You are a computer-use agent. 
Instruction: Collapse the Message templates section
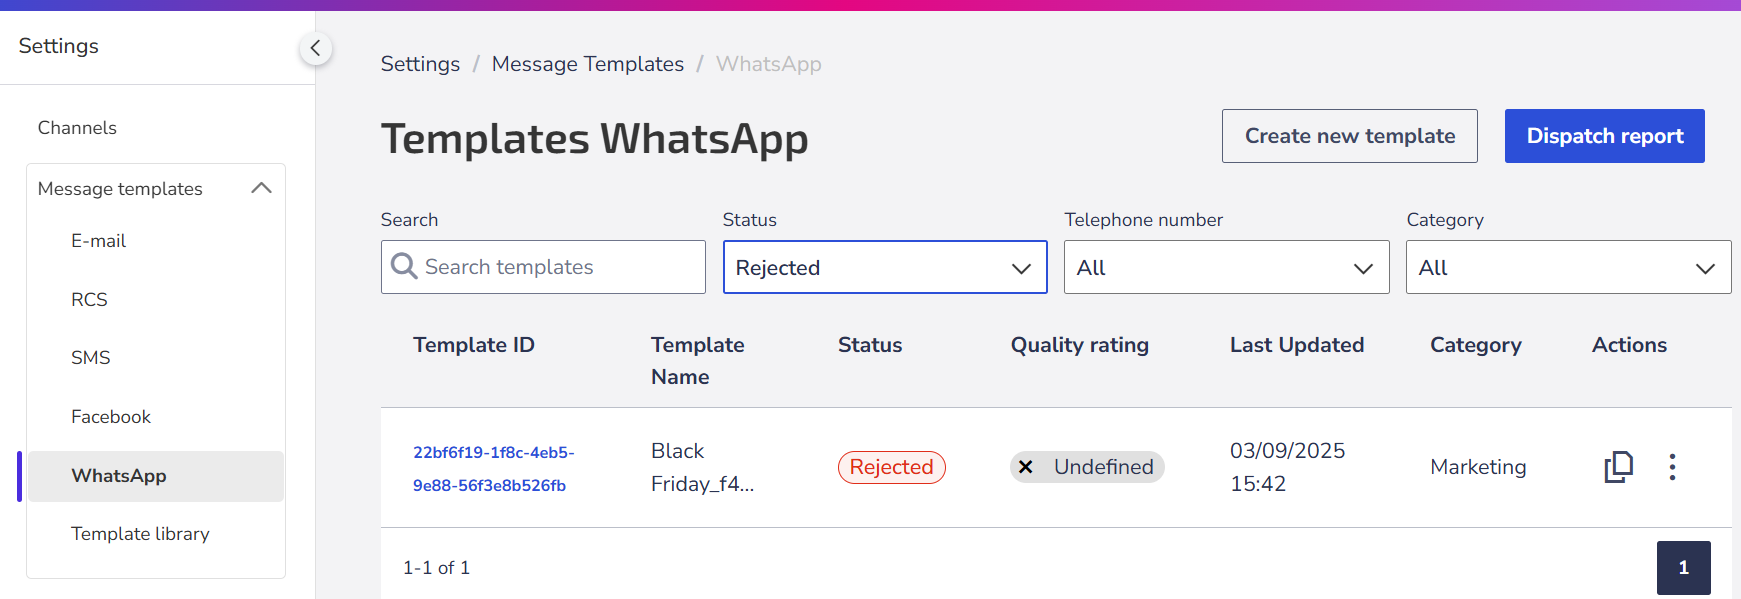click(262, 188)
